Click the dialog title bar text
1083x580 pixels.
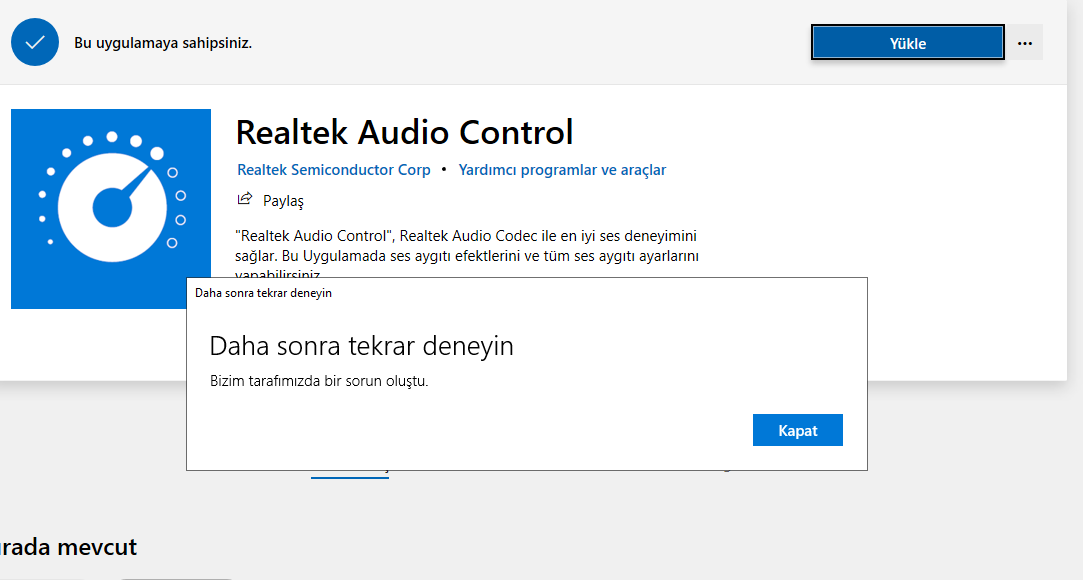(x=263, y=293)
